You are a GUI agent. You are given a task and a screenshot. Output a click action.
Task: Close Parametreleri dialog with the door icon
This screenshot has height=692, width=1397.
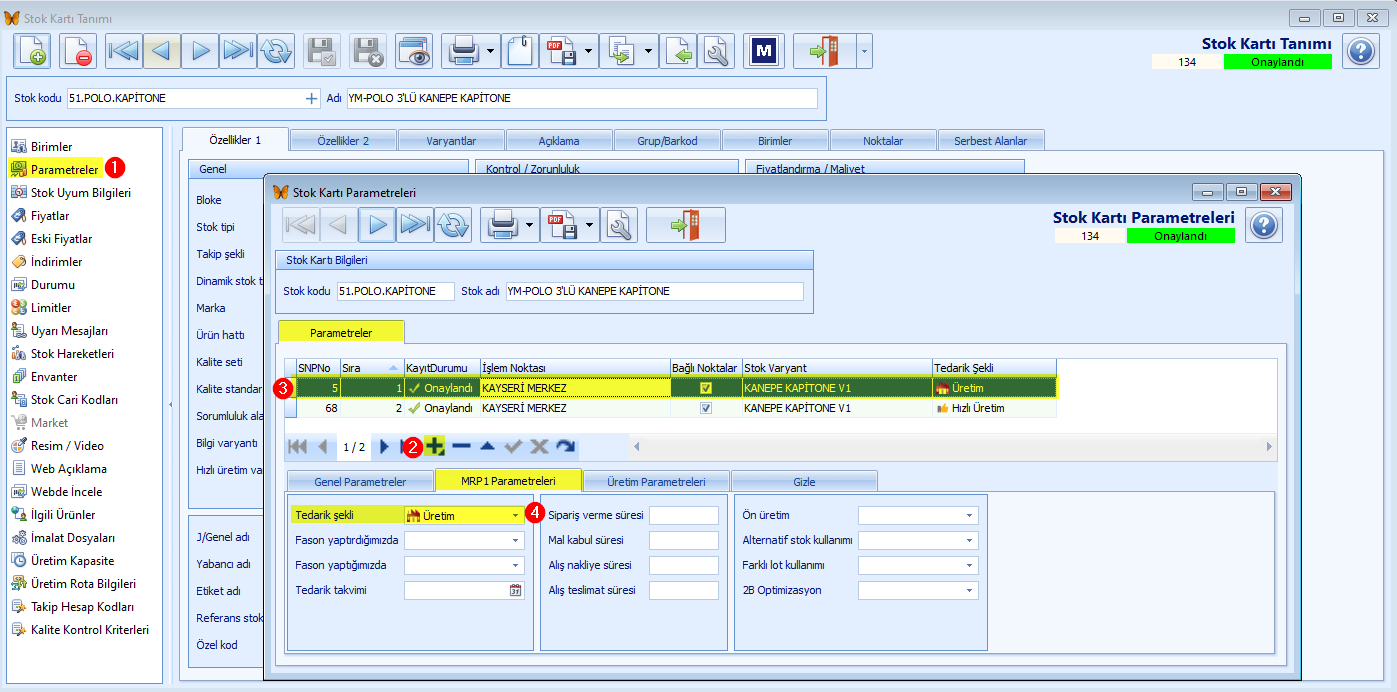click(686, 225)
